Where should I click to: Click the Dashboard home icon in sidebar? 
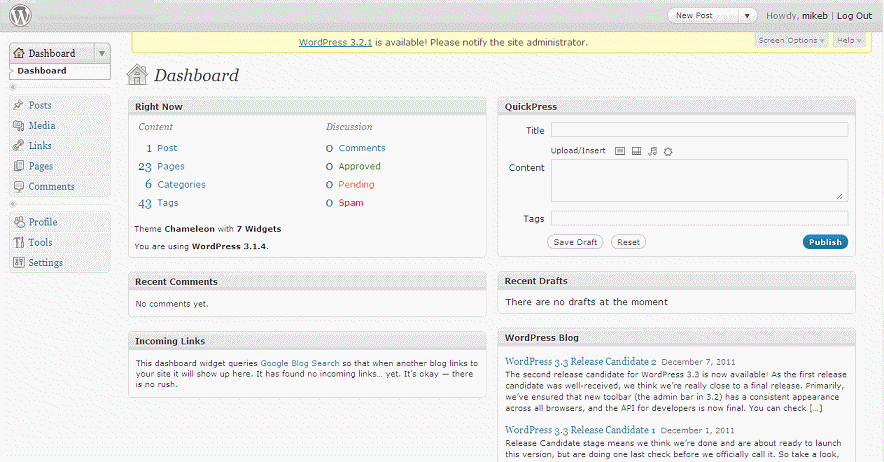point(19,53)
